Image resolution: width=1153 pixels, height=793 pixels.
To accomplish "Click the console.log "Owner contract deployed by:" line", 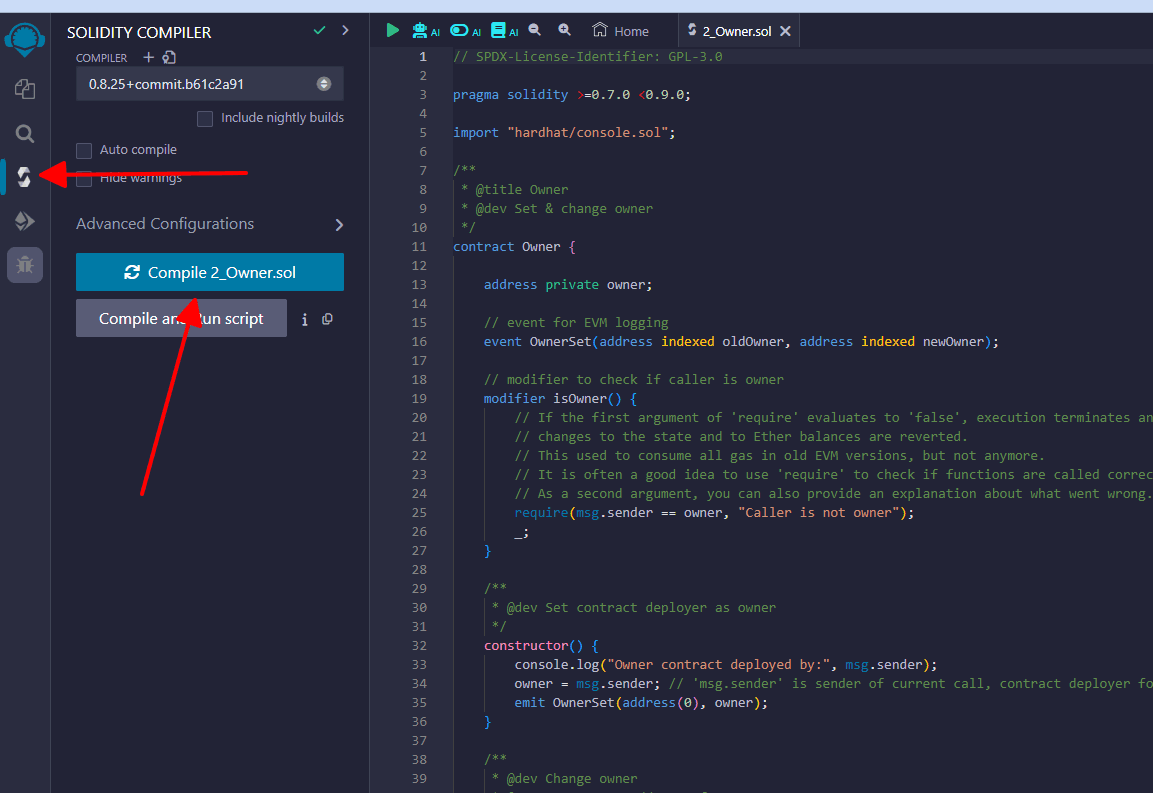I will point(726,665).
